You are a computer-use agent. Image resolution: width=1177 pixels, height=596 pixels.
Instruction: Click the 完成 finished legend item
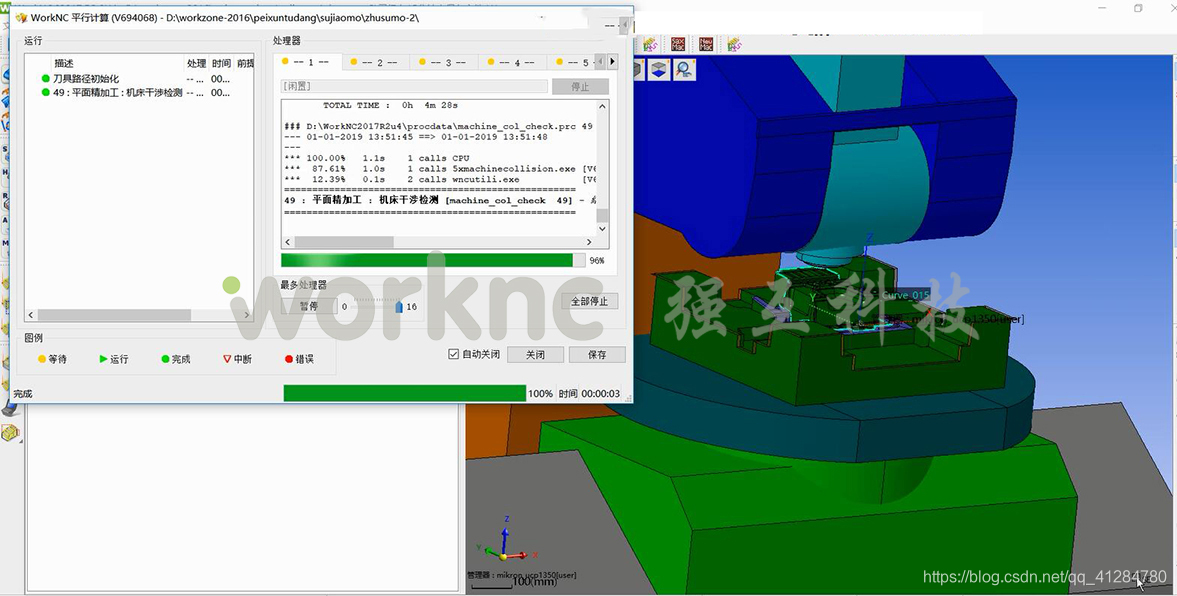click(176, 359)
